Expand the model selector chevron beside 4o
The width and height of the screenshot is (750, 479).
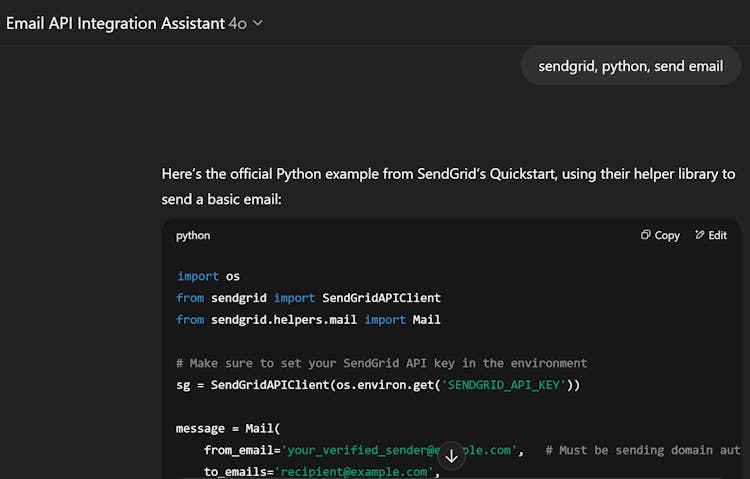tap(258, 23)
